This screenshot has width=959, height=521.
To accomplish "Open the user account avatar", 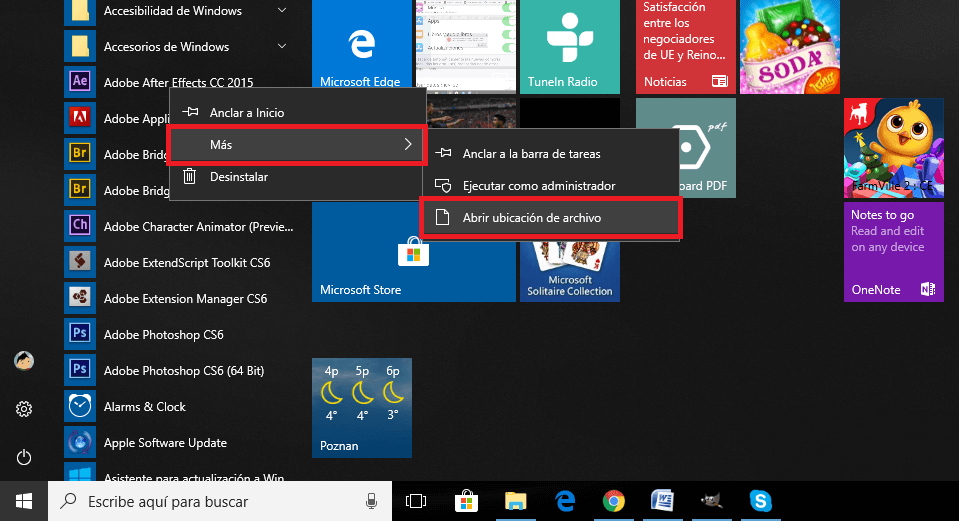I will tap(24, 361).
